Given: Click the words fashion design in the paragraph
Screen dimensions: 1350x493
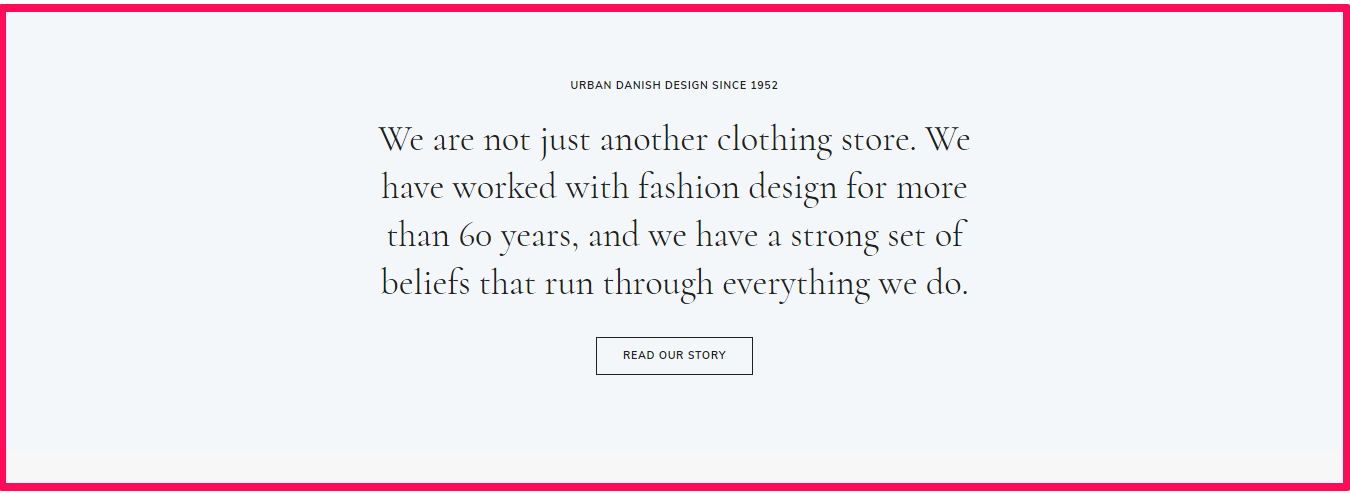Looking at the screenshot, I should 738,188.
